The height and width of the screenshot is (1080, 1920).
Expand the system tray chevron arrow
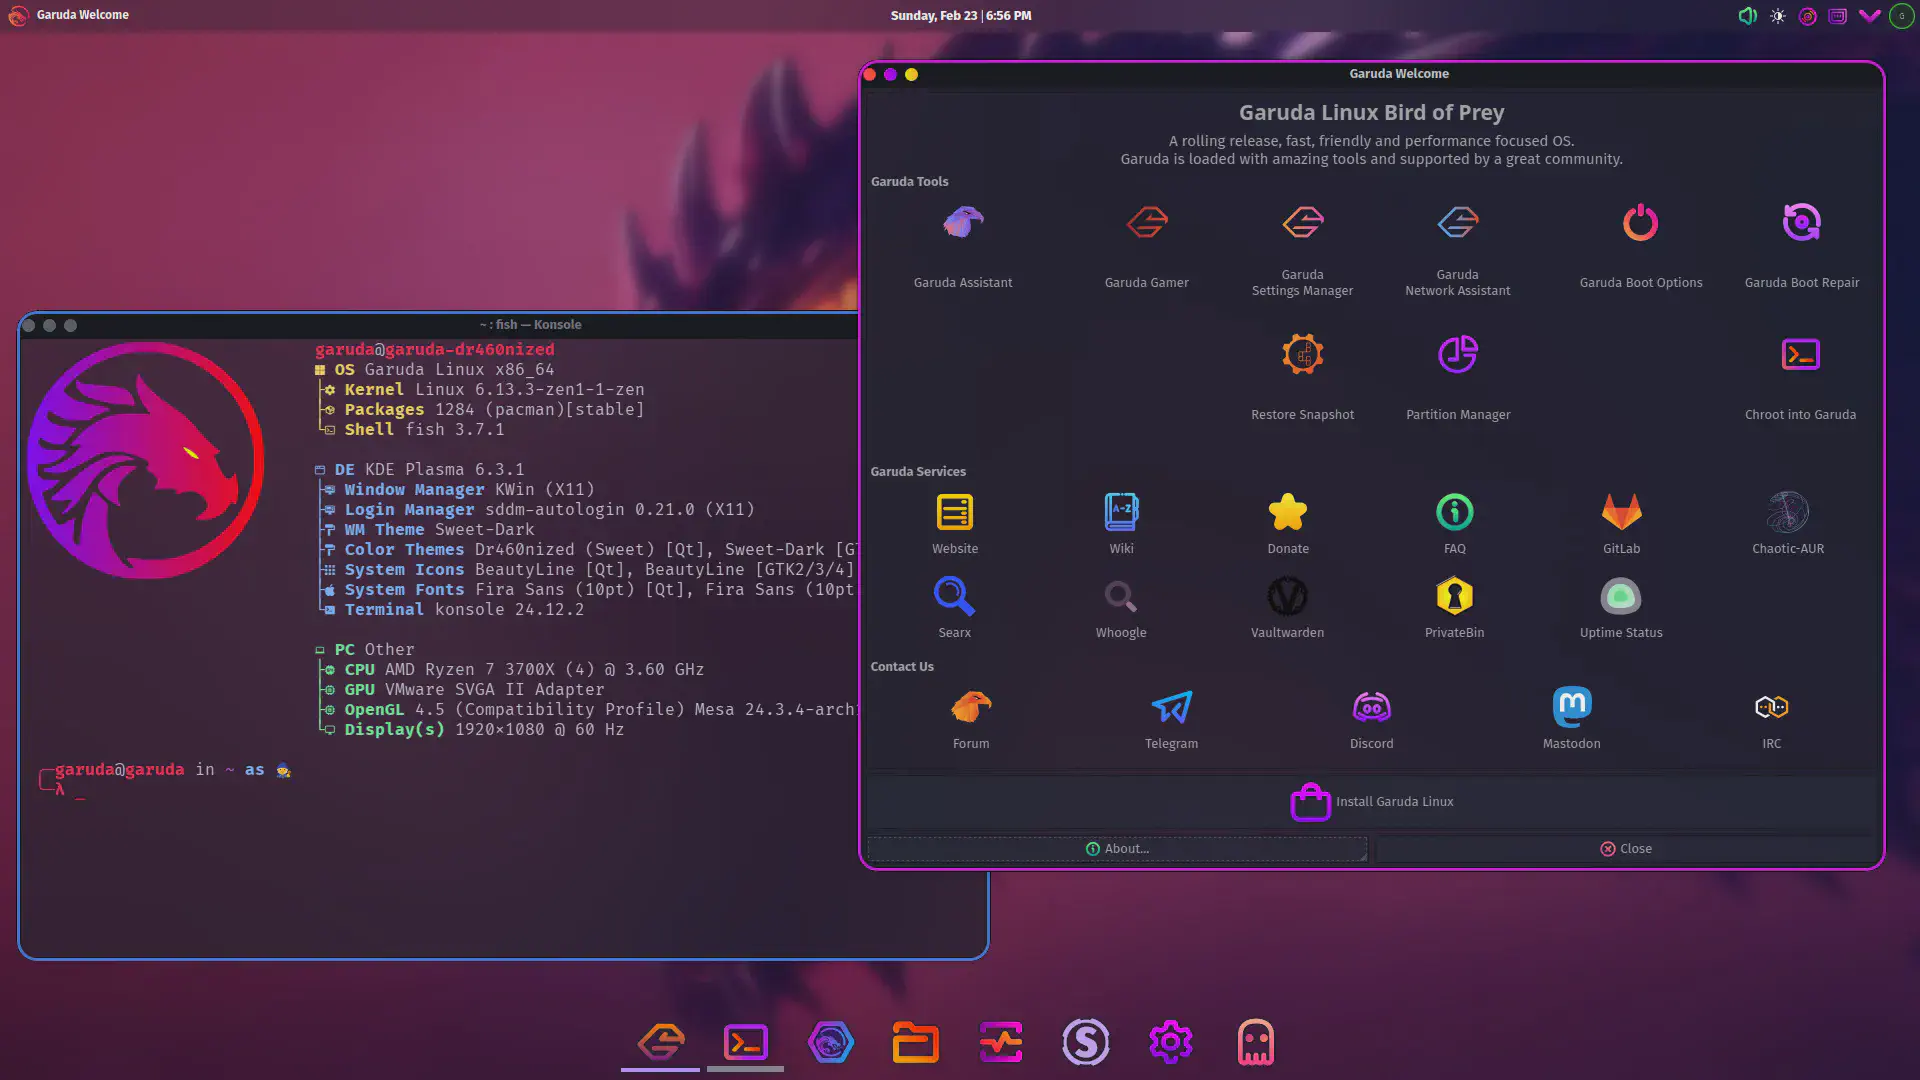coord(1870,15)
